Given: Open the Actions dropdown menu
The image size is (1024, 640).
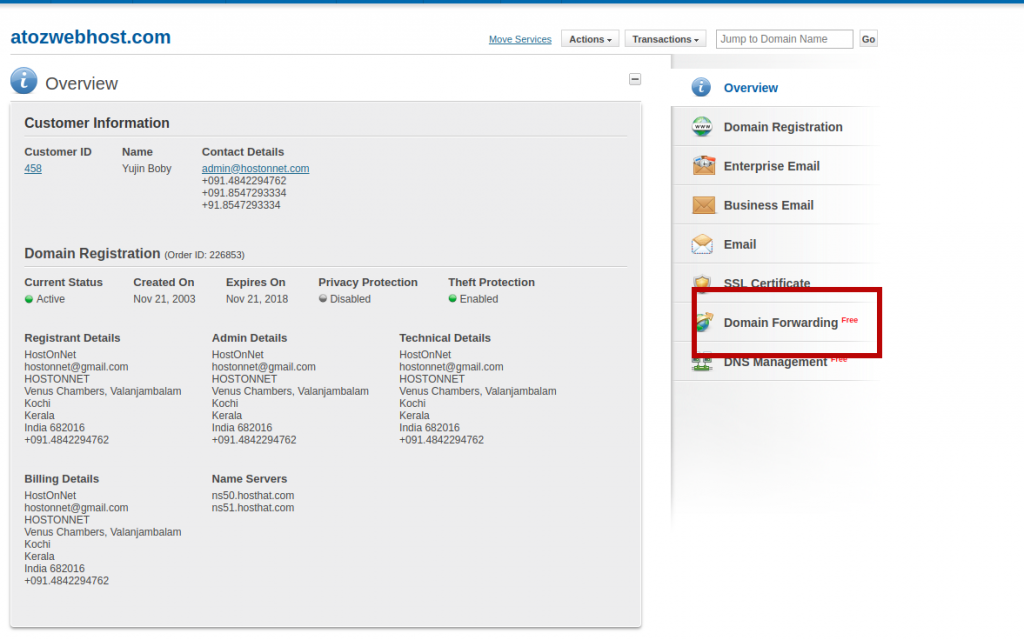Looking at the screenshot, I should 589,38.
